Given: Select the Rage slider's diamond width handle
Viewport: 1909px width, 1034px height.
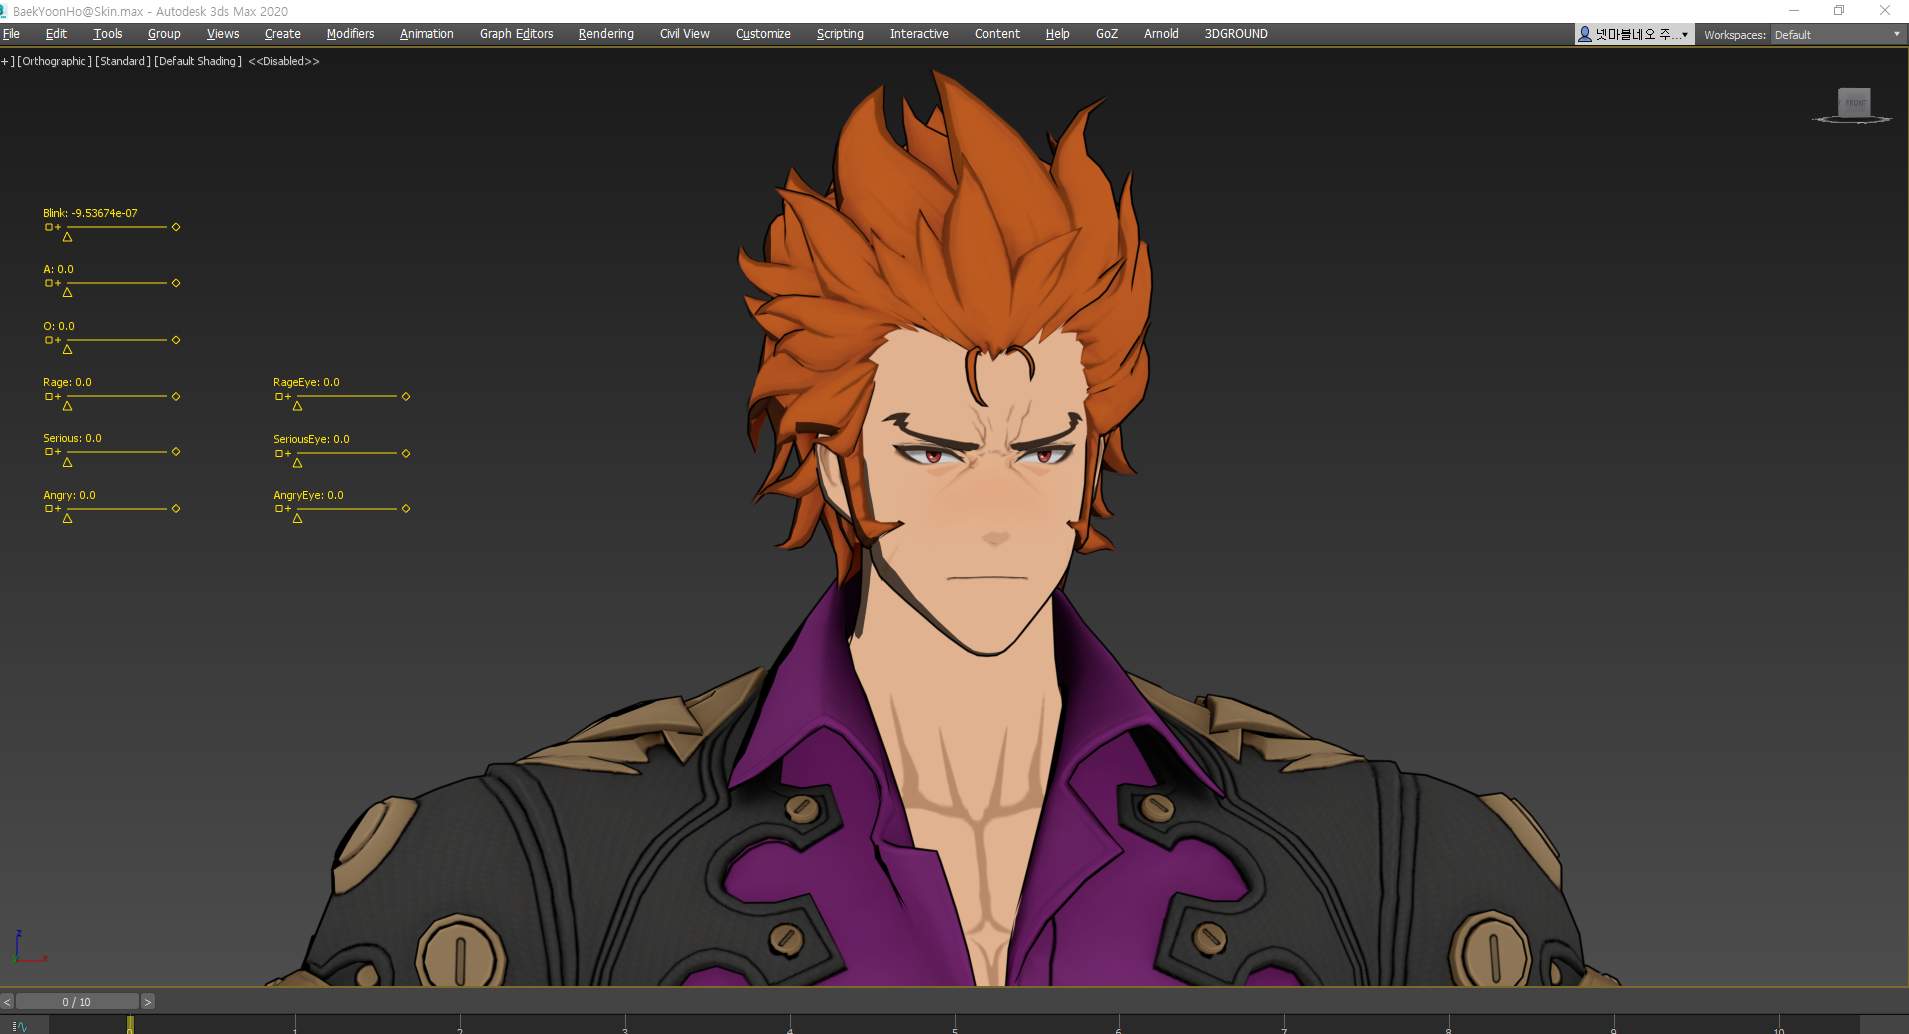Looking at the screenshot, I should click(176, 397).
